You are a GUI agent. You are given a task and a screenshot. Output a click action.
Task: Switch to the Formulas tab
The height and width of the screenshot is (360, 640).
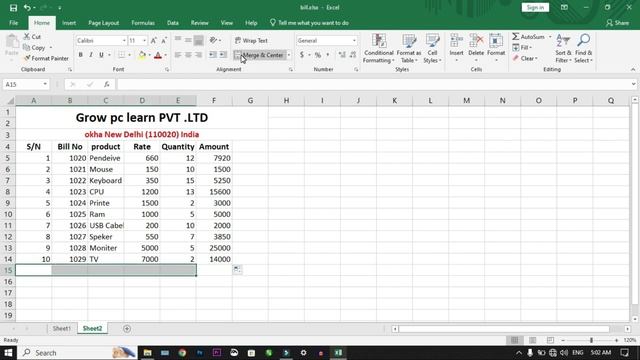tap(143, 23)
